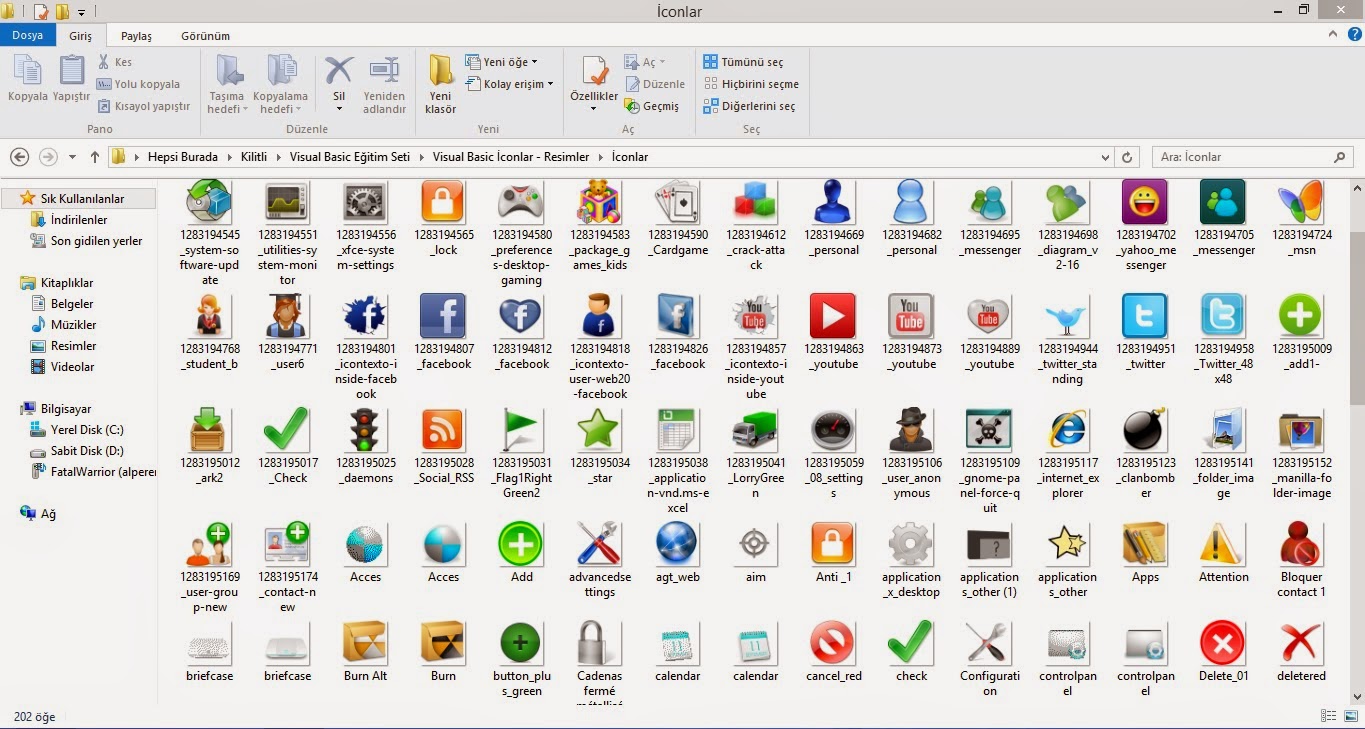
Task: Click the Kopyala copy ribbon button
Action: click(28, 80)
